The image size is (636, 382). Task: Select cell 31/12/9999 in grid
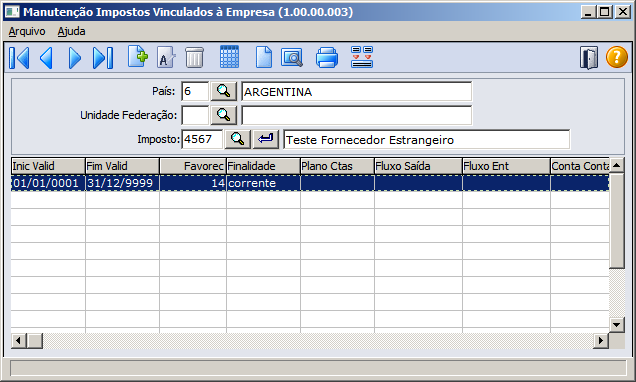click(122, 183)
